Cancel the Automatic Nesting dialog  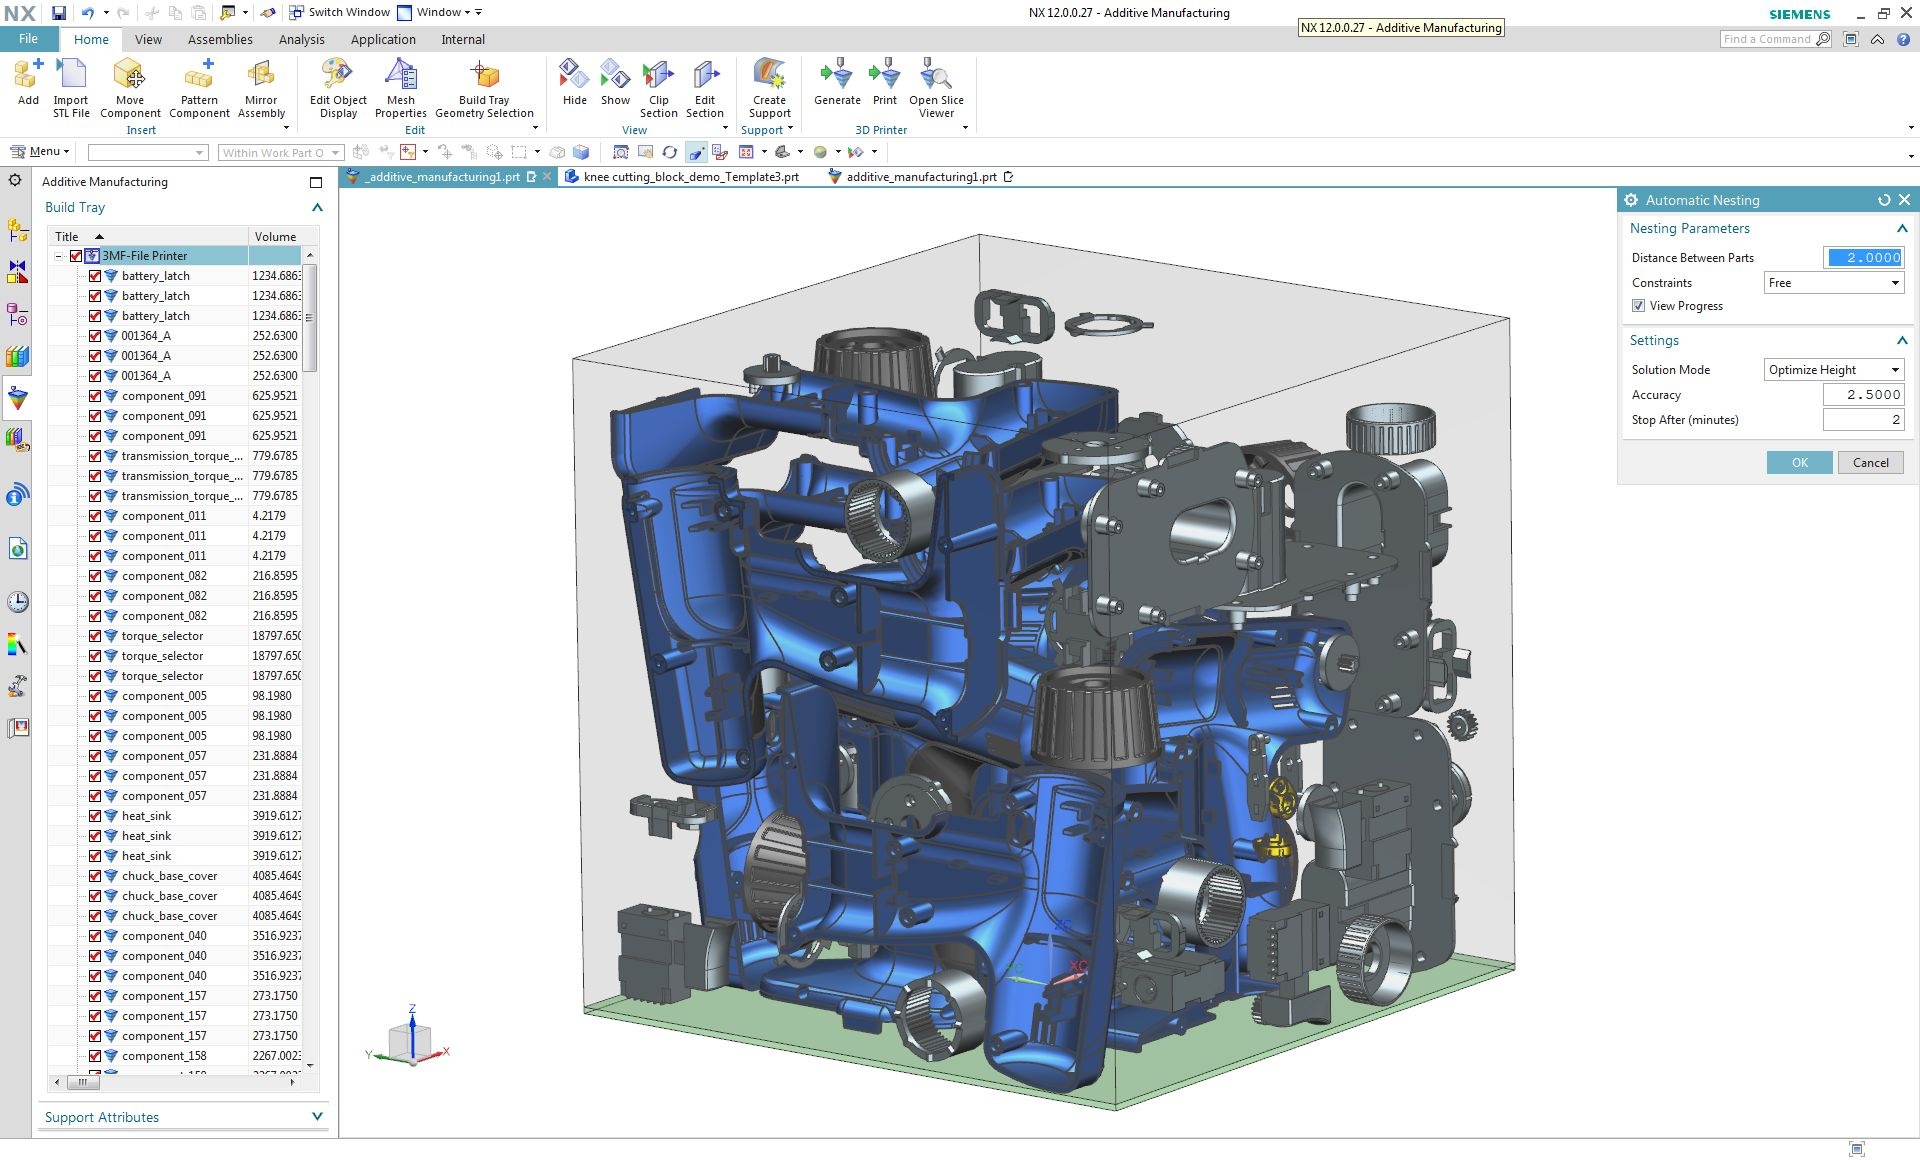[x=1869, y=462]
